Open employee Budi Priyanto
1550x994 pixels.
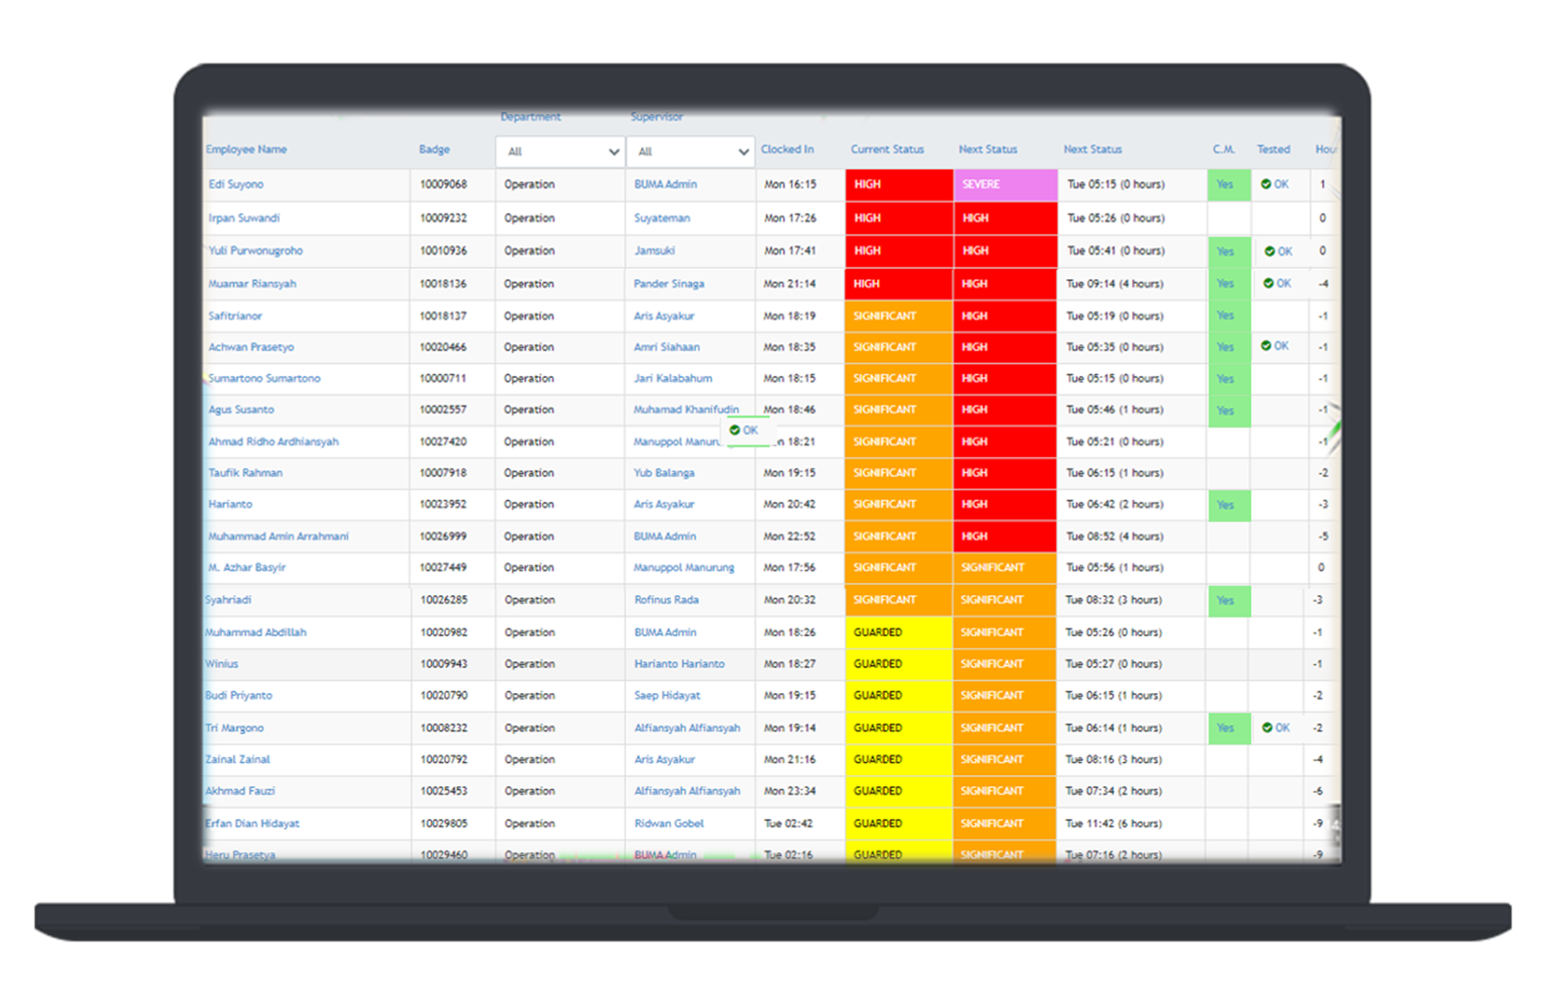239,695
